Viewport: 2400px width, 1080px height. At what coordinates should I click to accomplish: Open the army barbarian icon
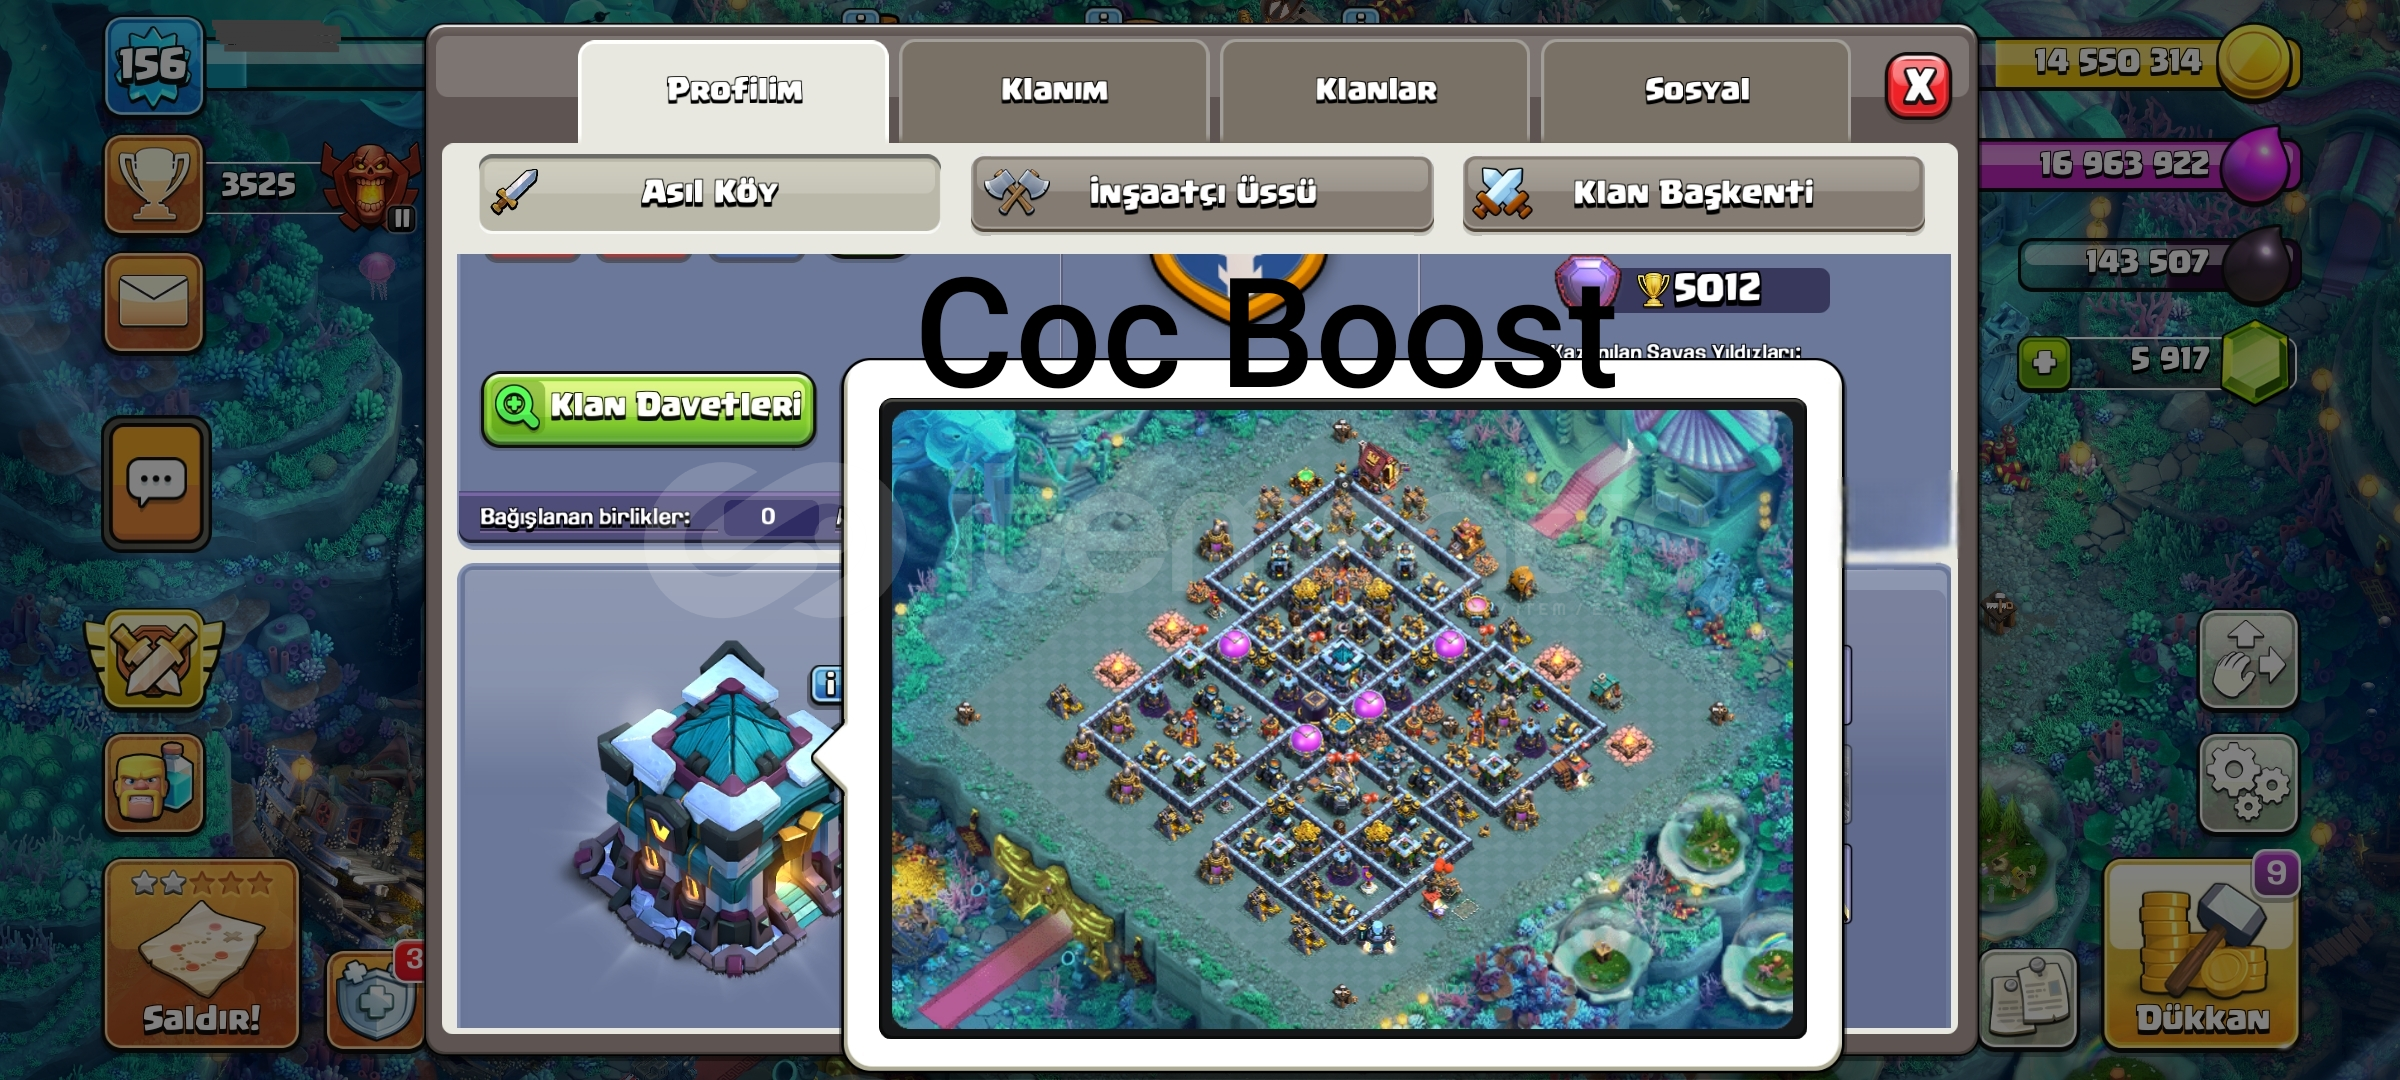pyautogui.click(x=154, y=783)
